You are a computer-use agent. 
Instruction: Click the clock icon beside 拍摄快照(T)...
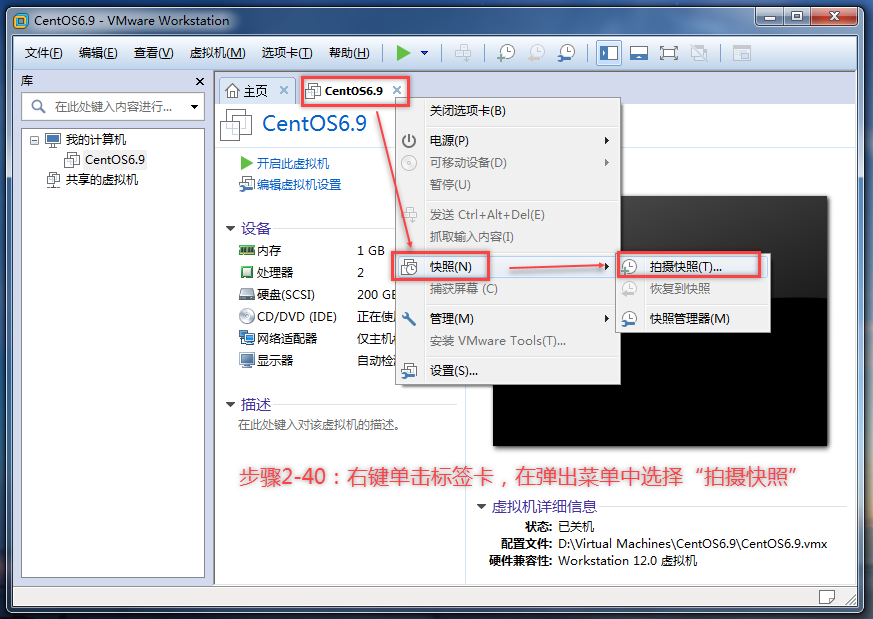pos(629,267)
